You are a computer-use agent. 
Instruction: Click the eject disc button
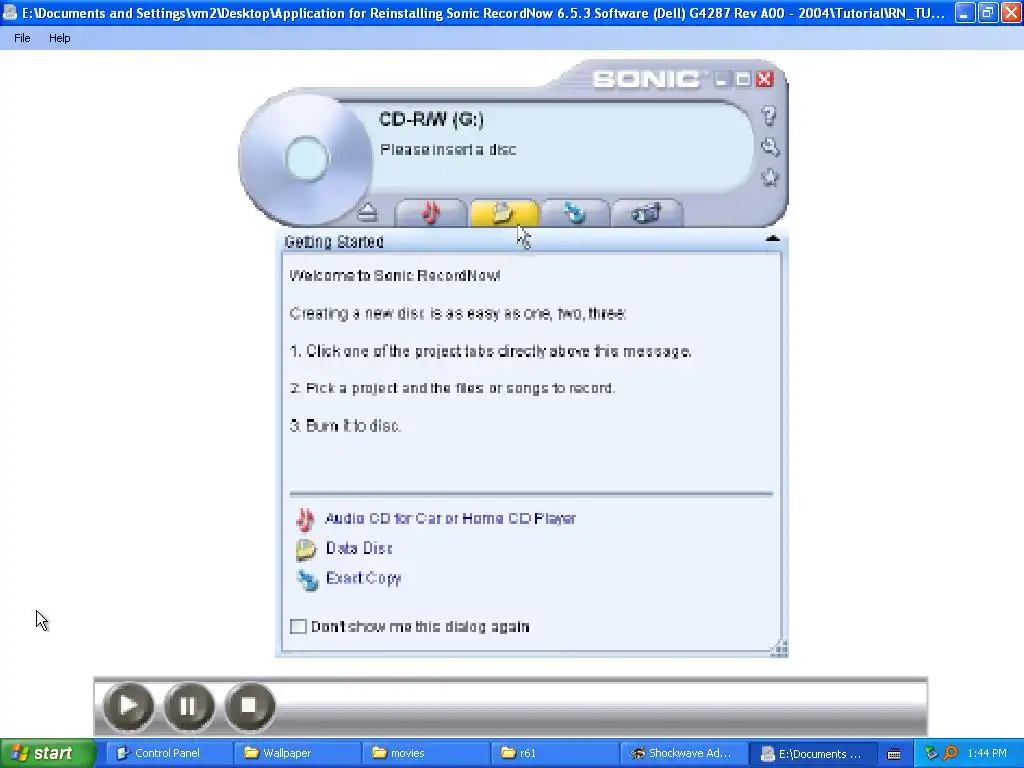click(368, 212)
